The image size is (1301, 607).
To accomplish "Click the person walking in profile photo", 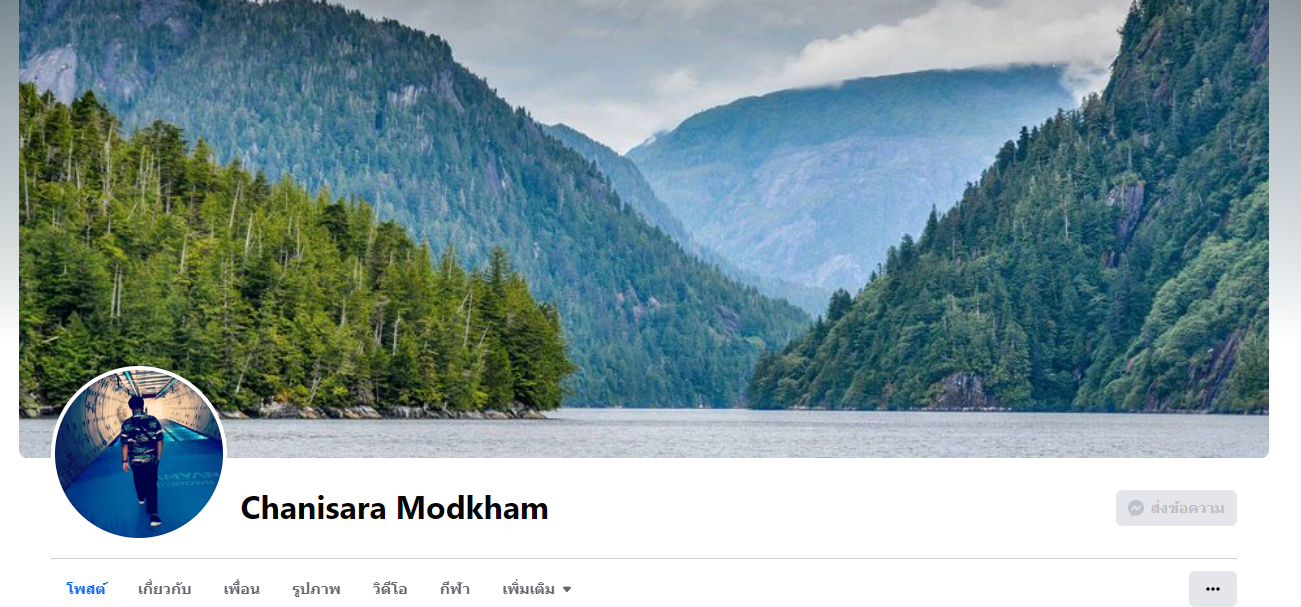I will click(x=141, y=457).
